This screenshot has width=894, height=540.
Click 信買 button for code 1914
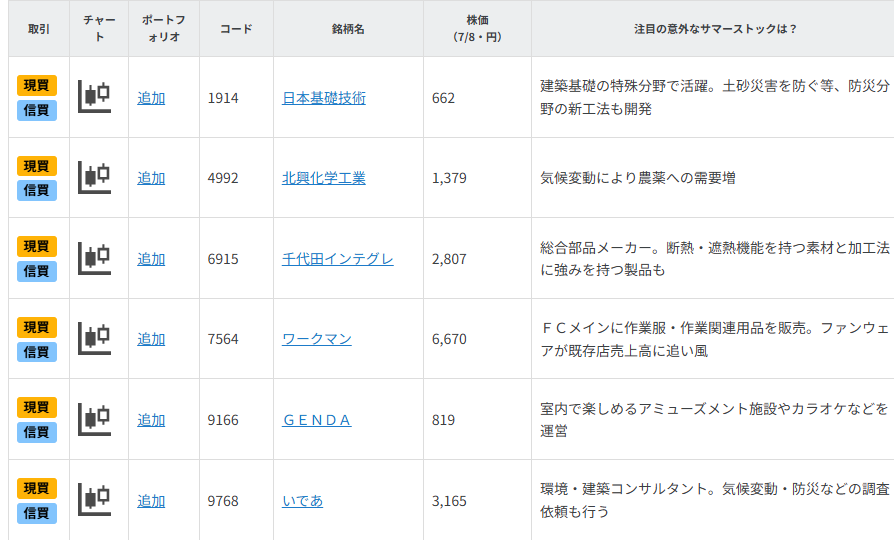36,110
